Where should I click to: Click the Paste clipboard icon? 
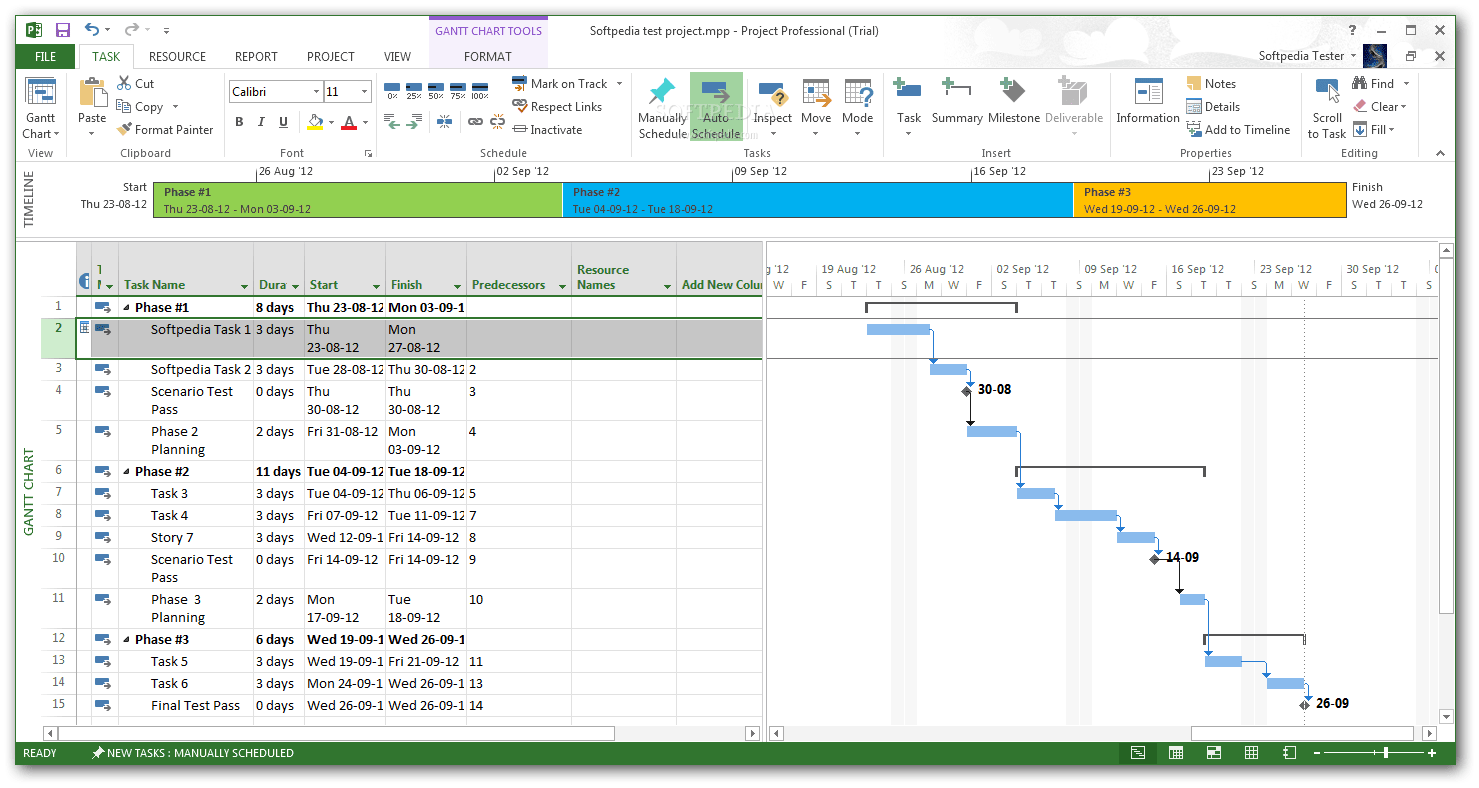click(x=92, y=94)
